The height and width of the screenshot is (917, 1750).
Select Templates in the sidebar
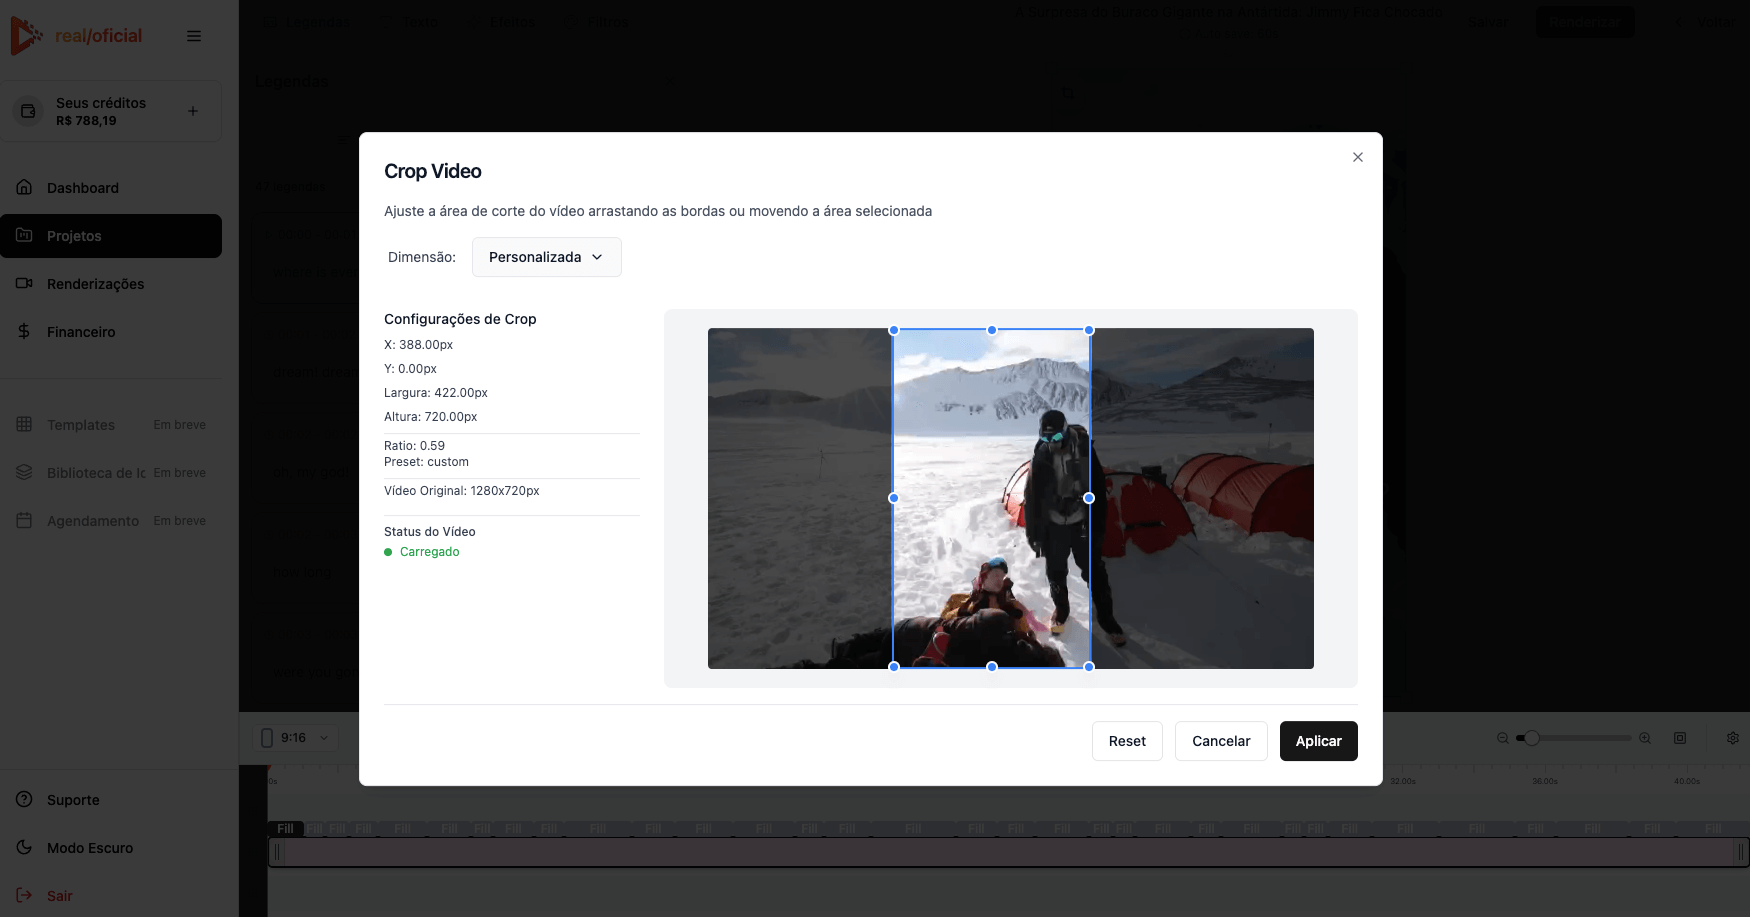[111, 425]
